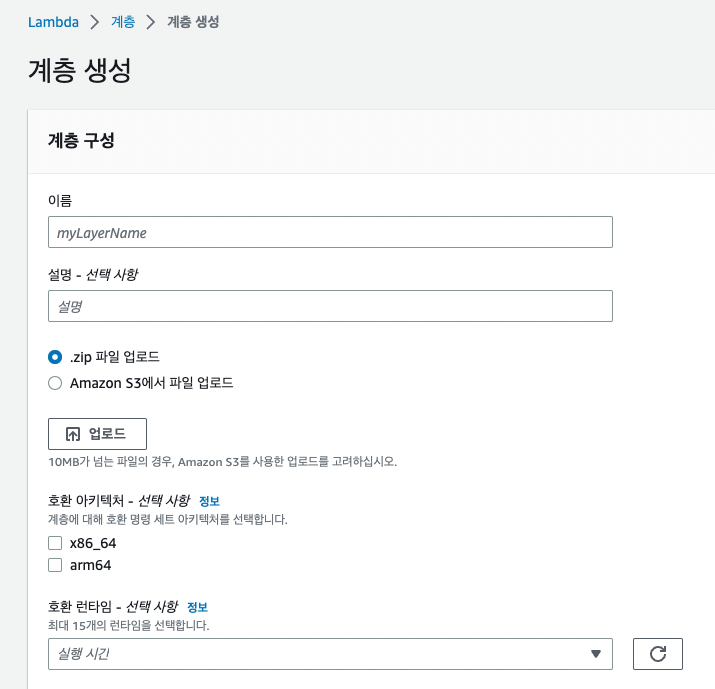Viewport: 715px width, 689px height.
Task: Click the 계층 생성 breadcrumb text
Action: click(x=193, y=22)
